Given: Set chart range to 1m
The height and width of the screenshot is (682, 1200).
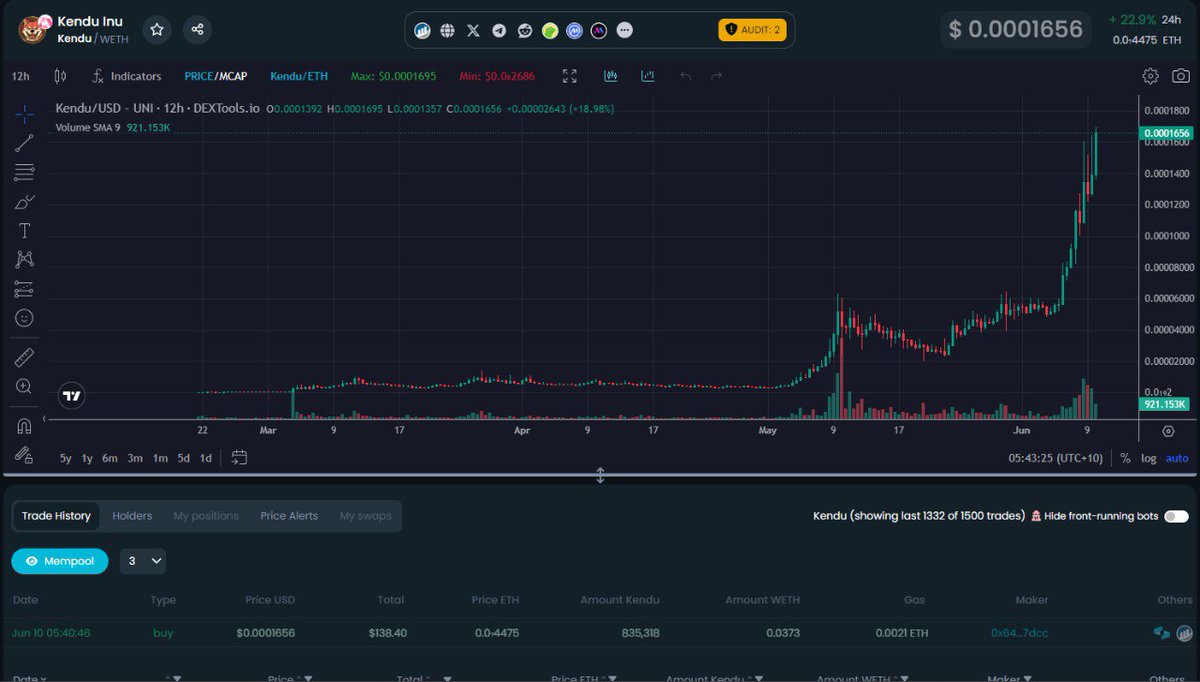Looking at the screenshot, I should pos(160,458).
